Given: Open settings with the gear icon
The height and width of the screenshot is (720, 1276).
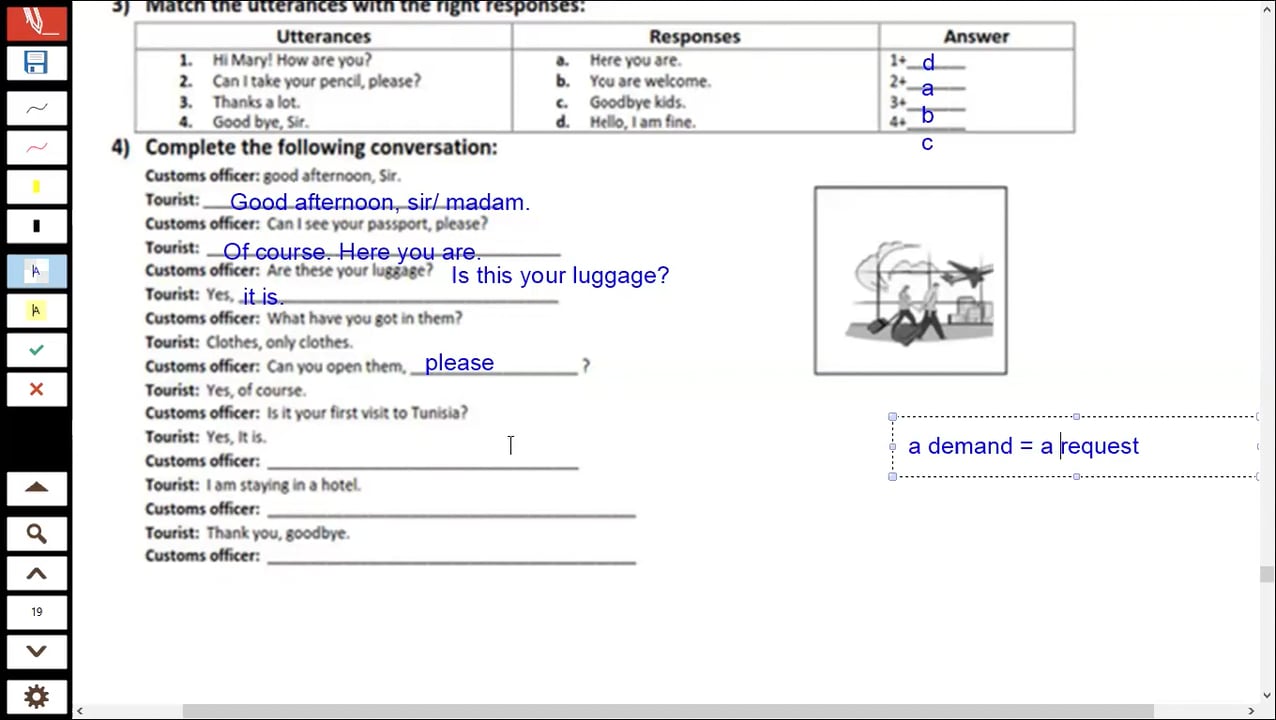Looking at the screenshot, I should [36, 697].
